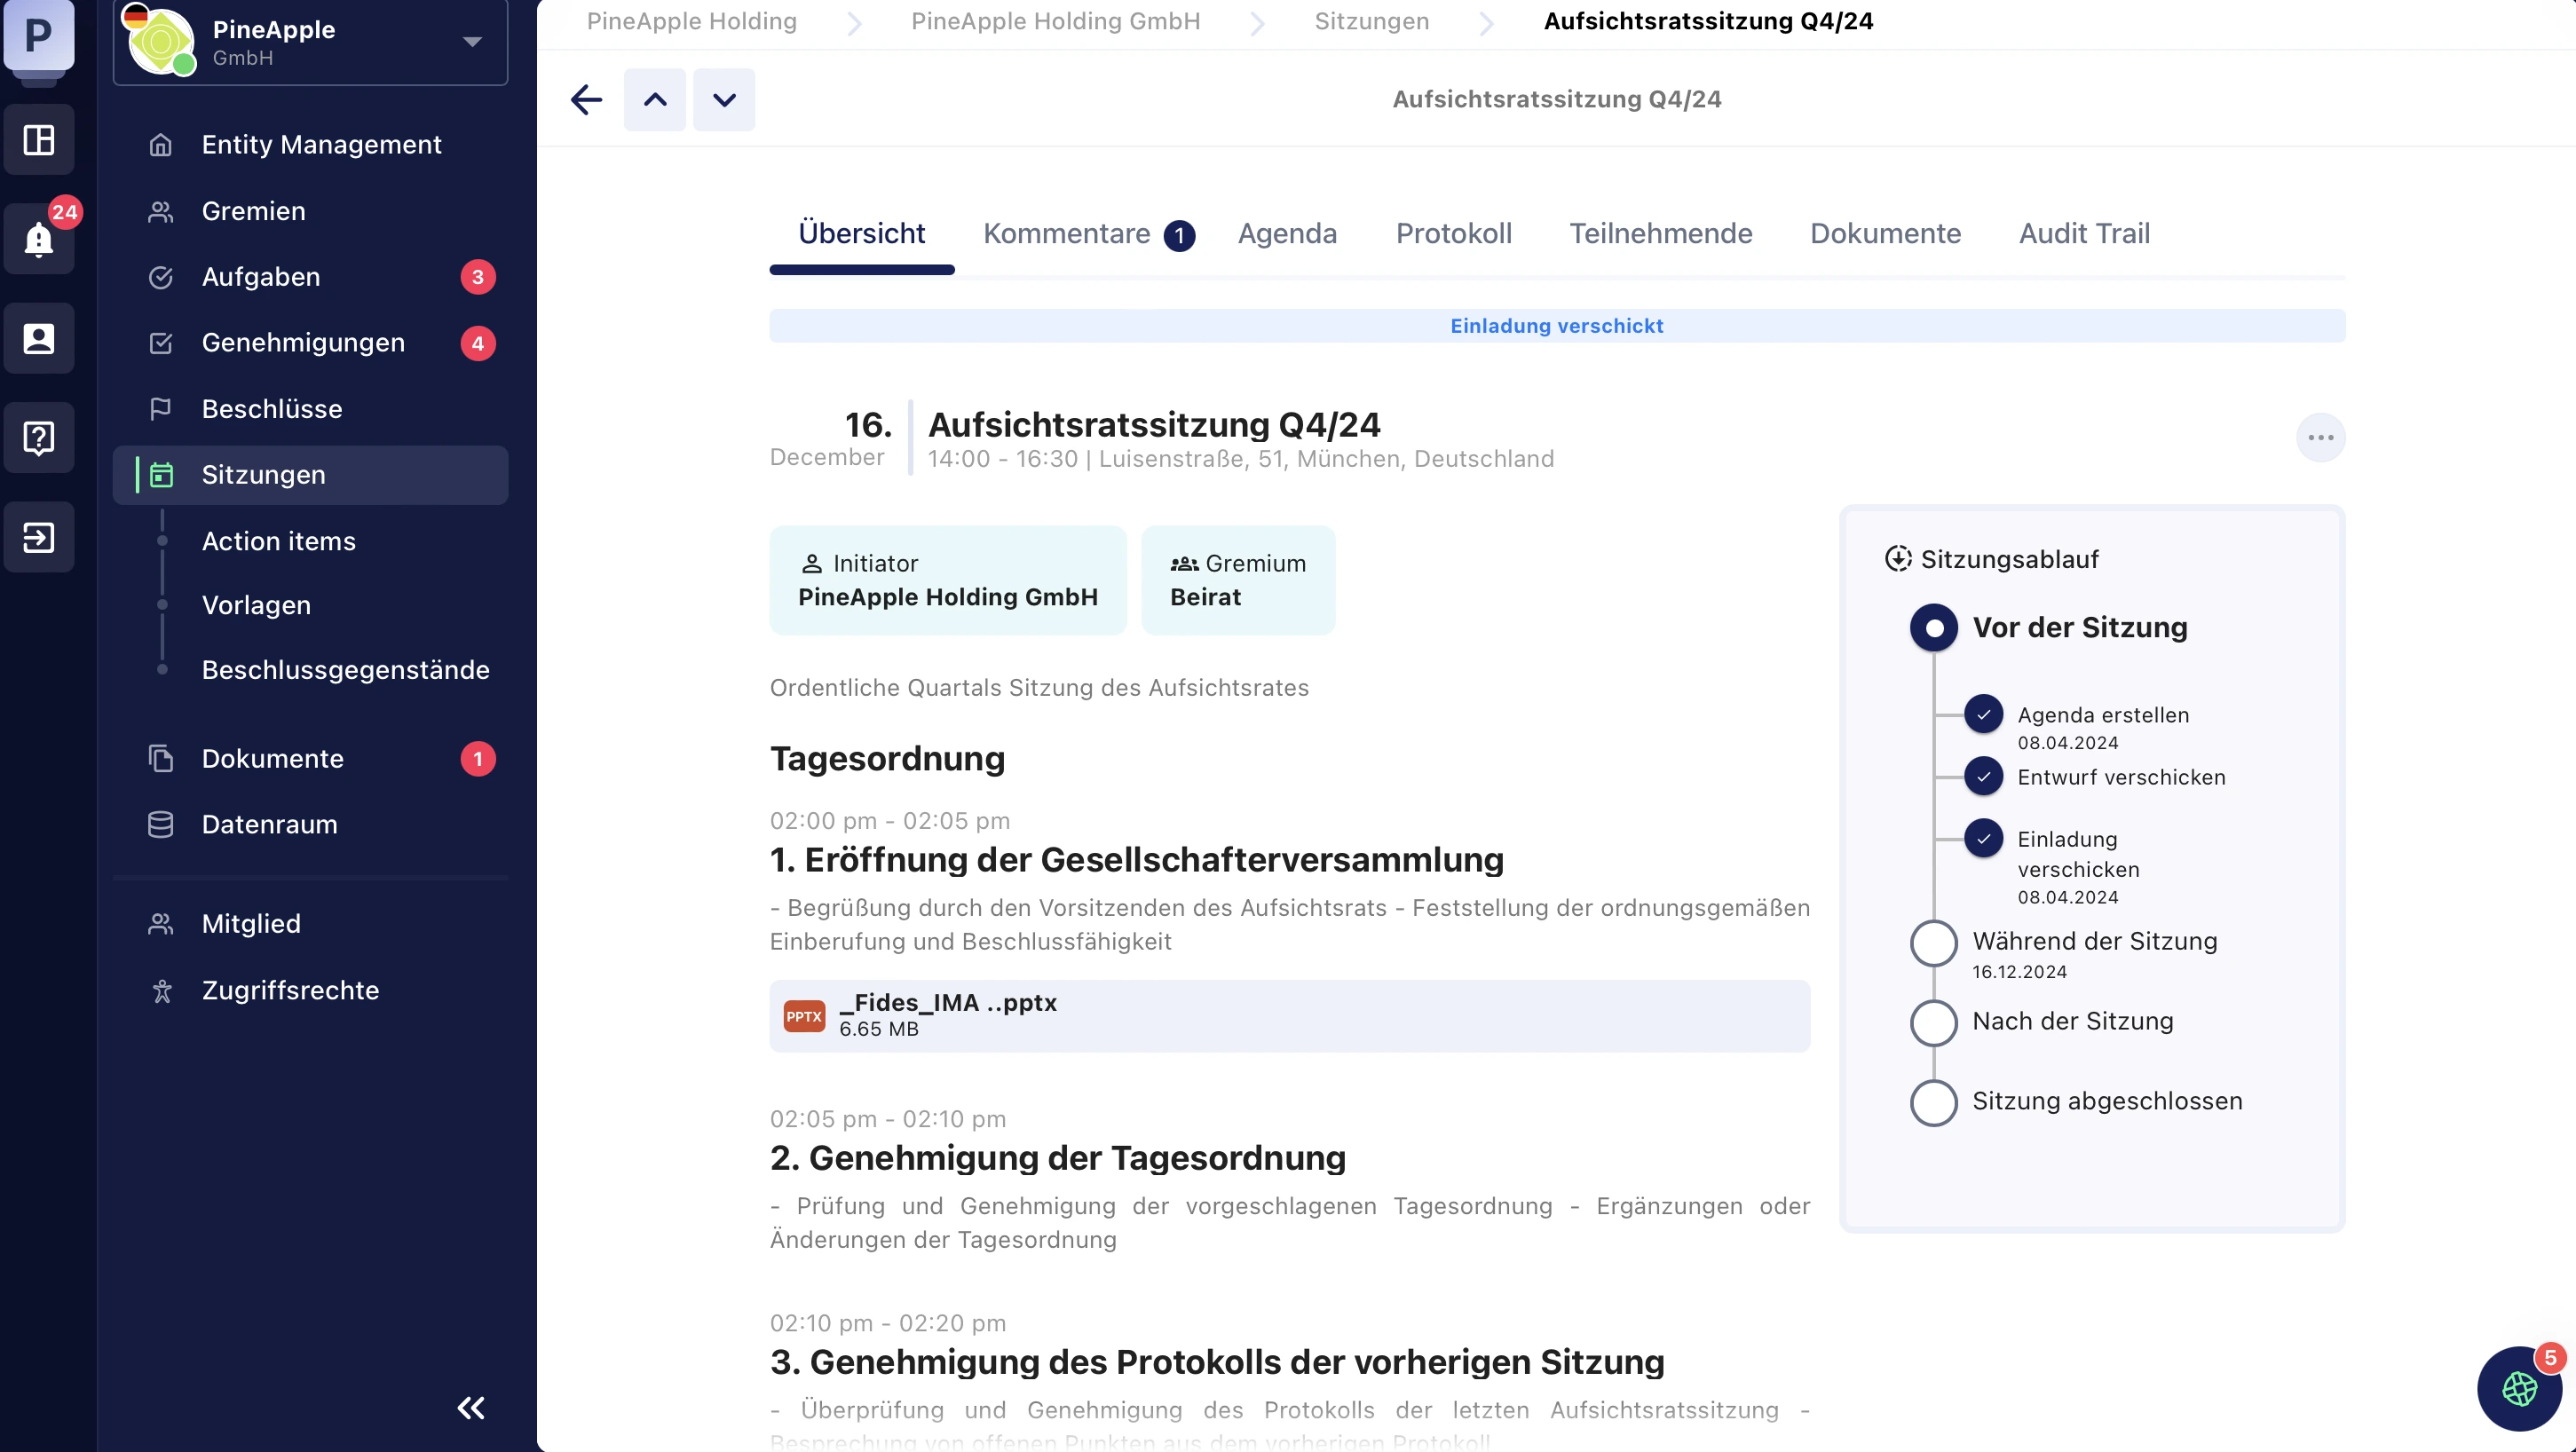This screenshot has width=2576, height=1452.
Task: Click the Genehmigungen checkbox icon
Action: click(160, 343)
